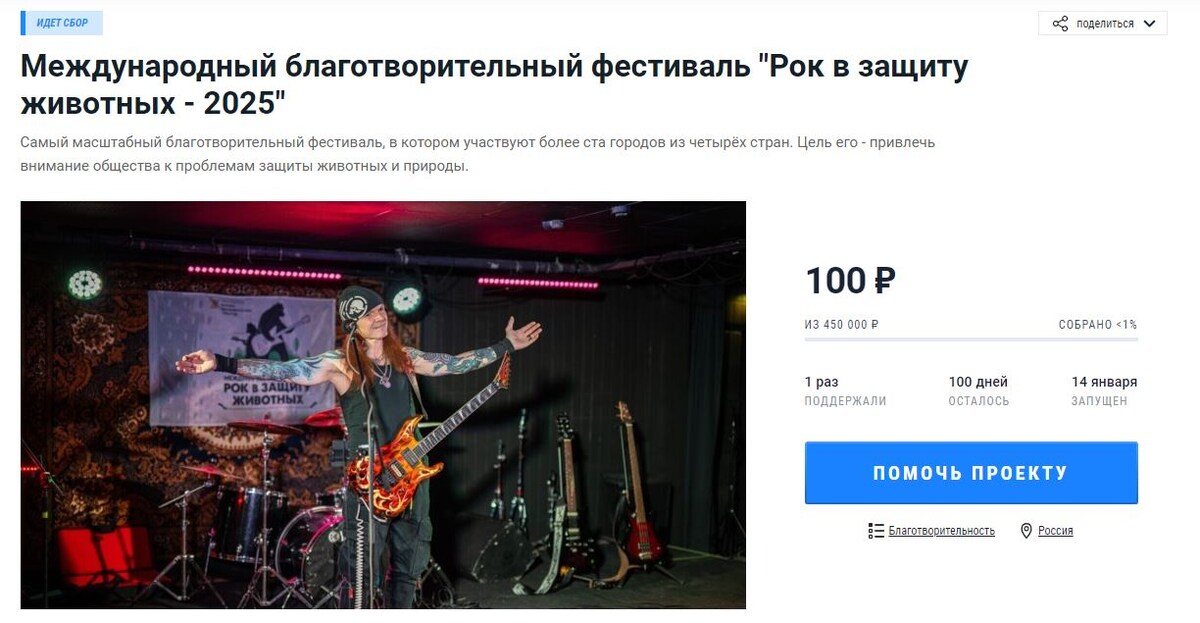Open the Россия location link

coord(1055,531)
